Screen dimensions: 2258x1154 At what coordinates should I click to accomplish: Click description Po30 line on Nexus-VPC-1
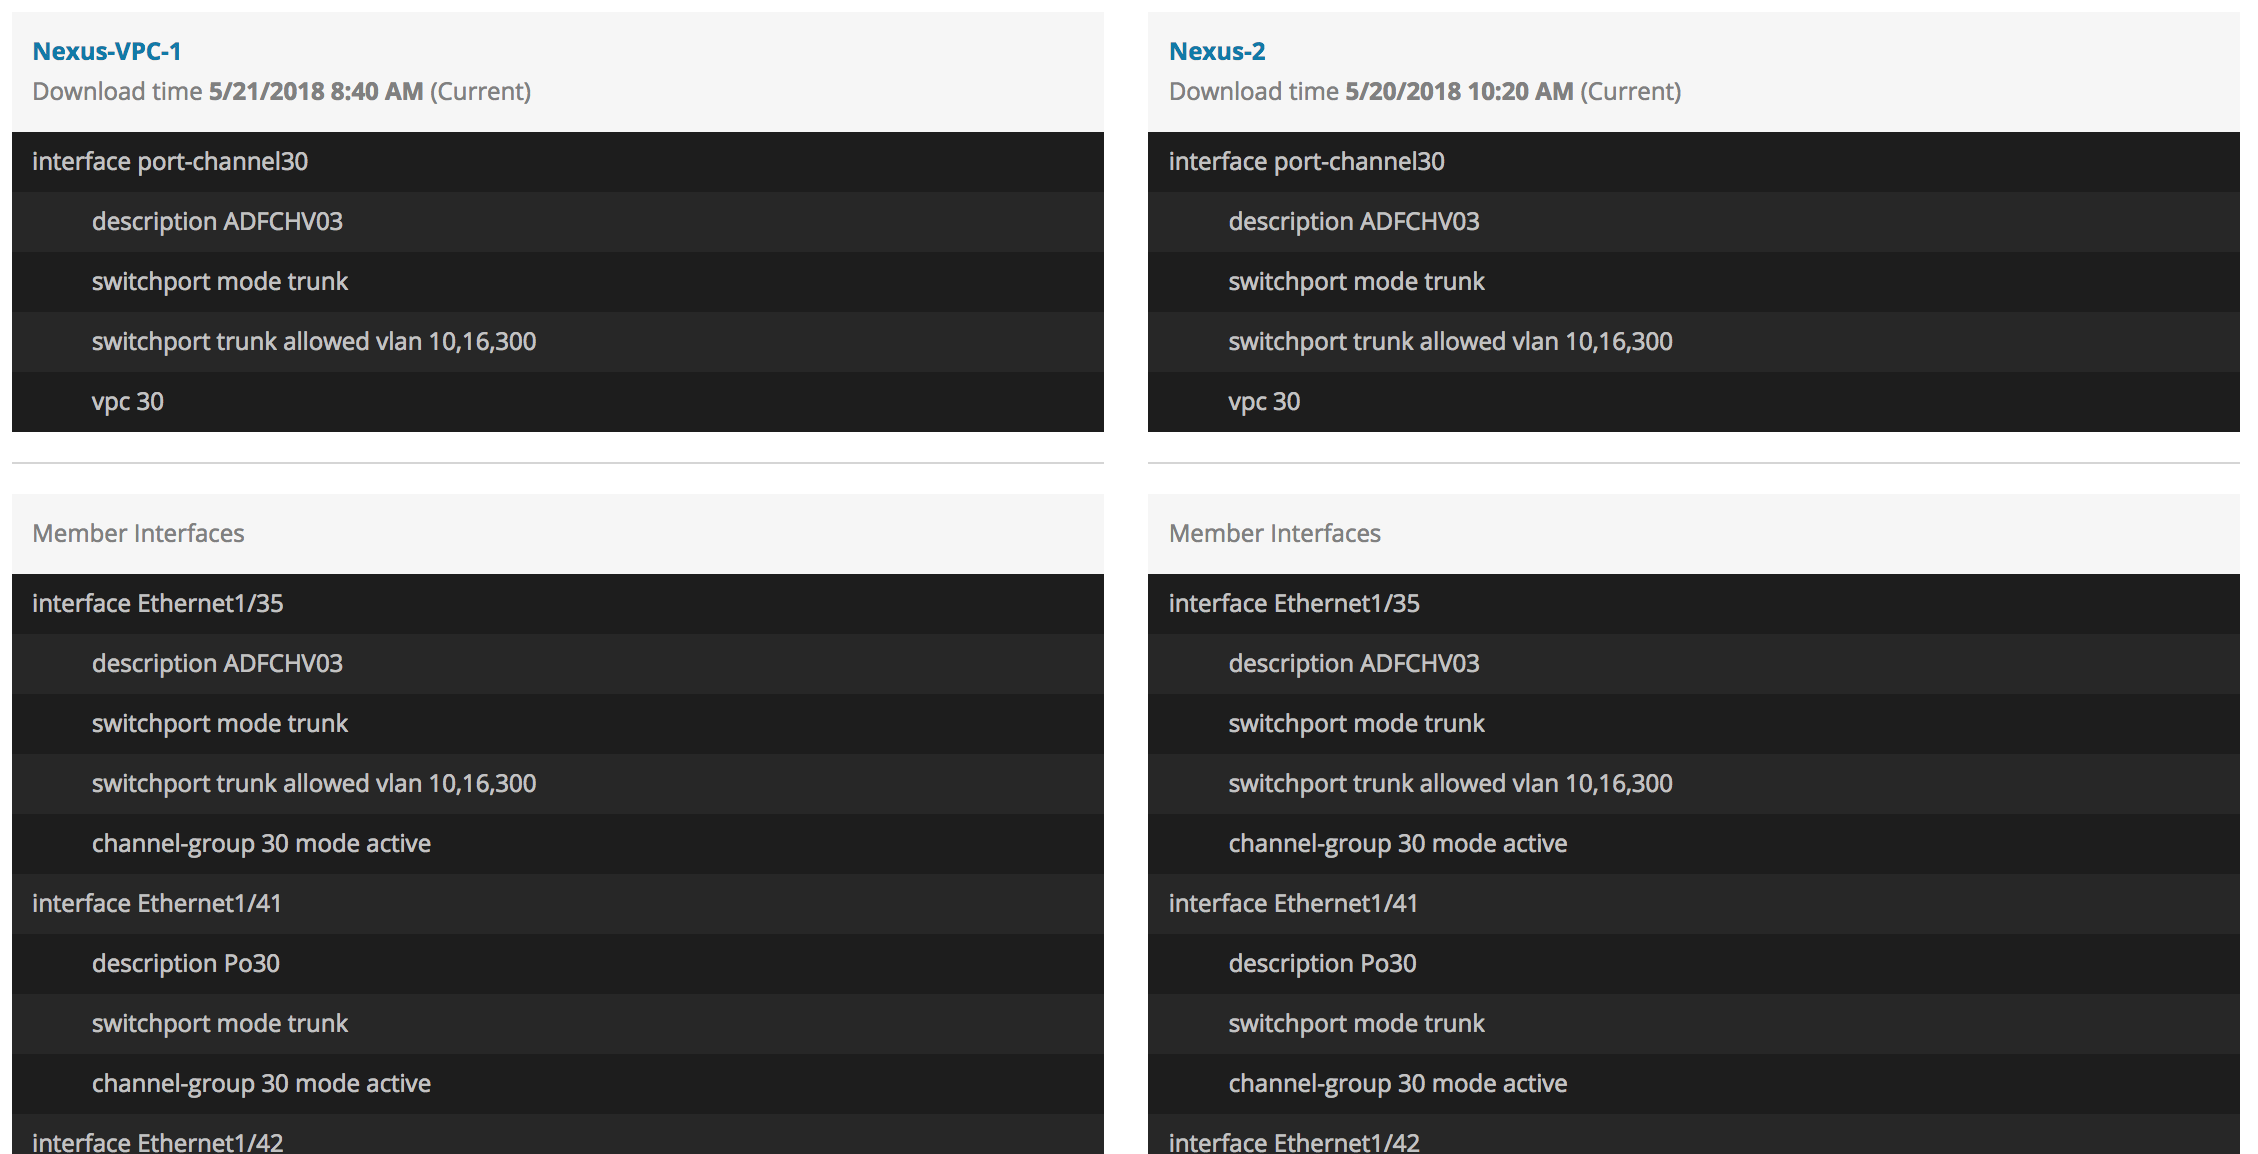click(186, 964)
